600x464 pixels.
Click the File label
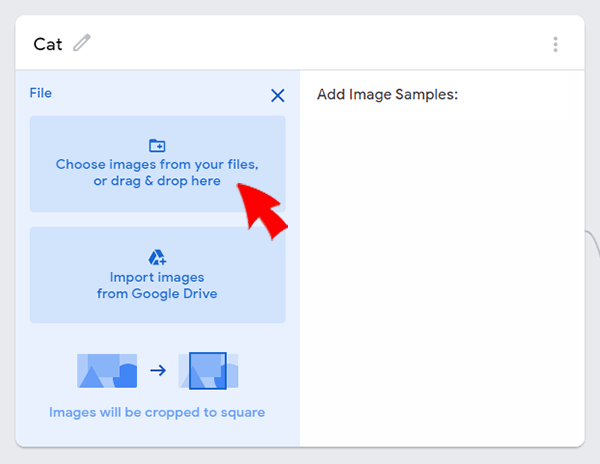pyautogui.click(x=41, y=93)
